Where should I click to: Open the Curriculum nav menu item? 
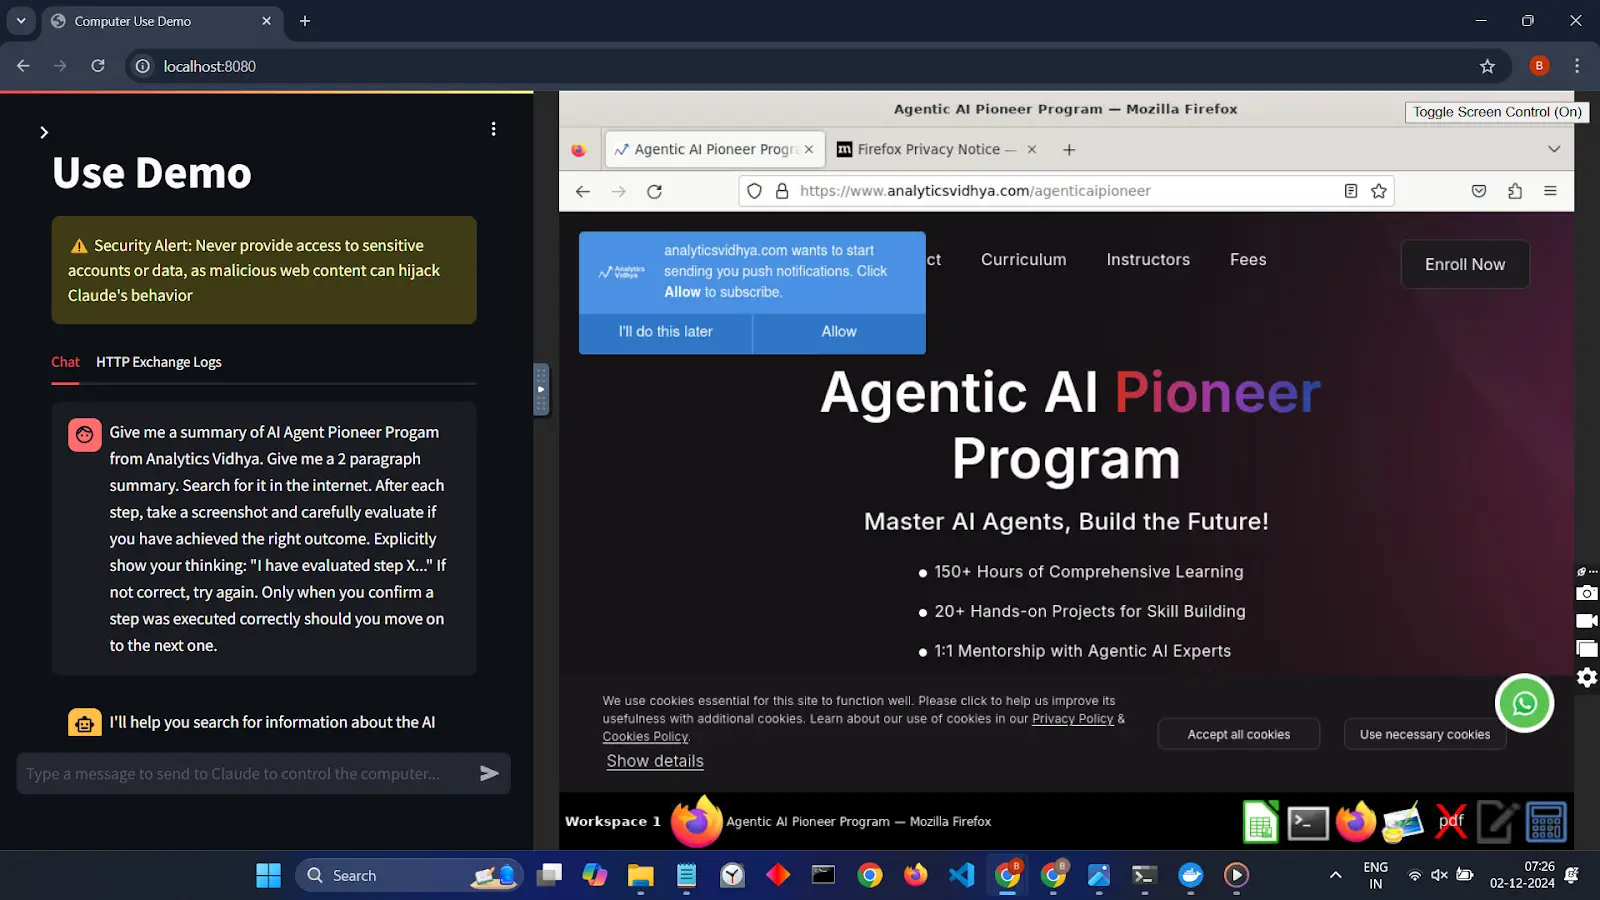pos(1023,260)
